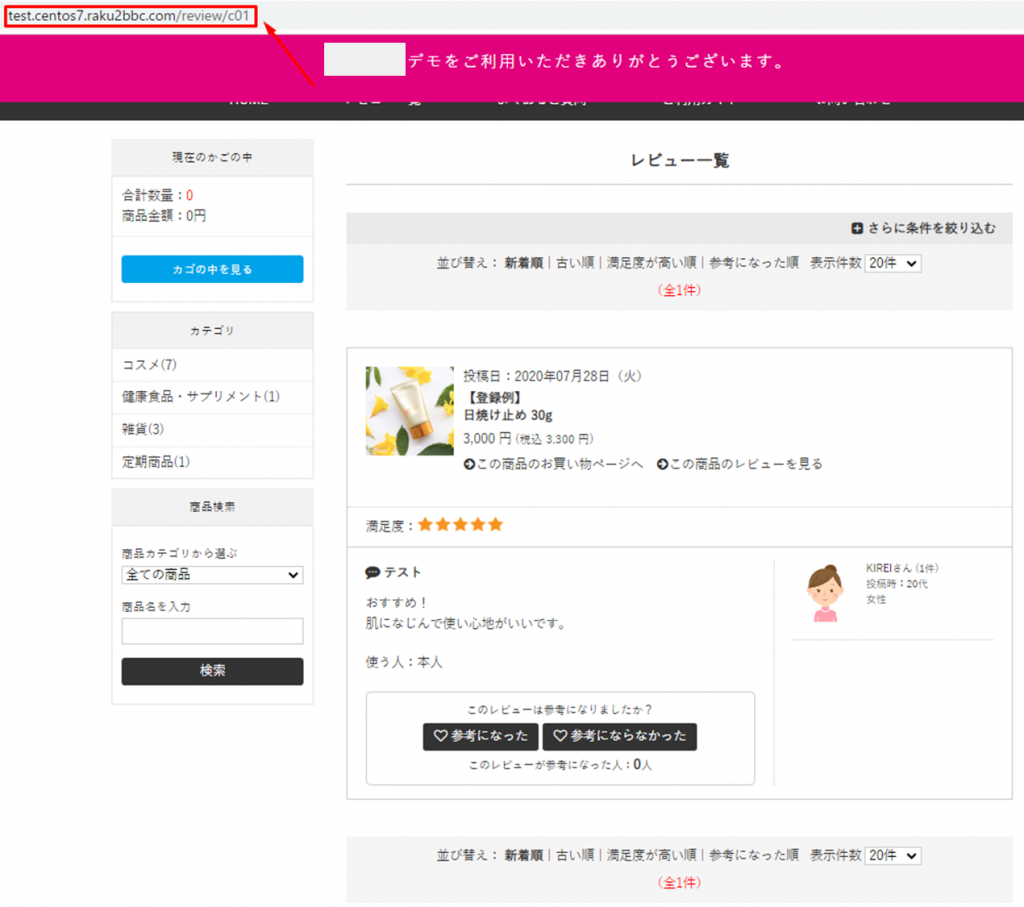Screen dimensions: 1024x907
Task: Click the five-star satisfaction rating
Action: [x=460, y=525]
